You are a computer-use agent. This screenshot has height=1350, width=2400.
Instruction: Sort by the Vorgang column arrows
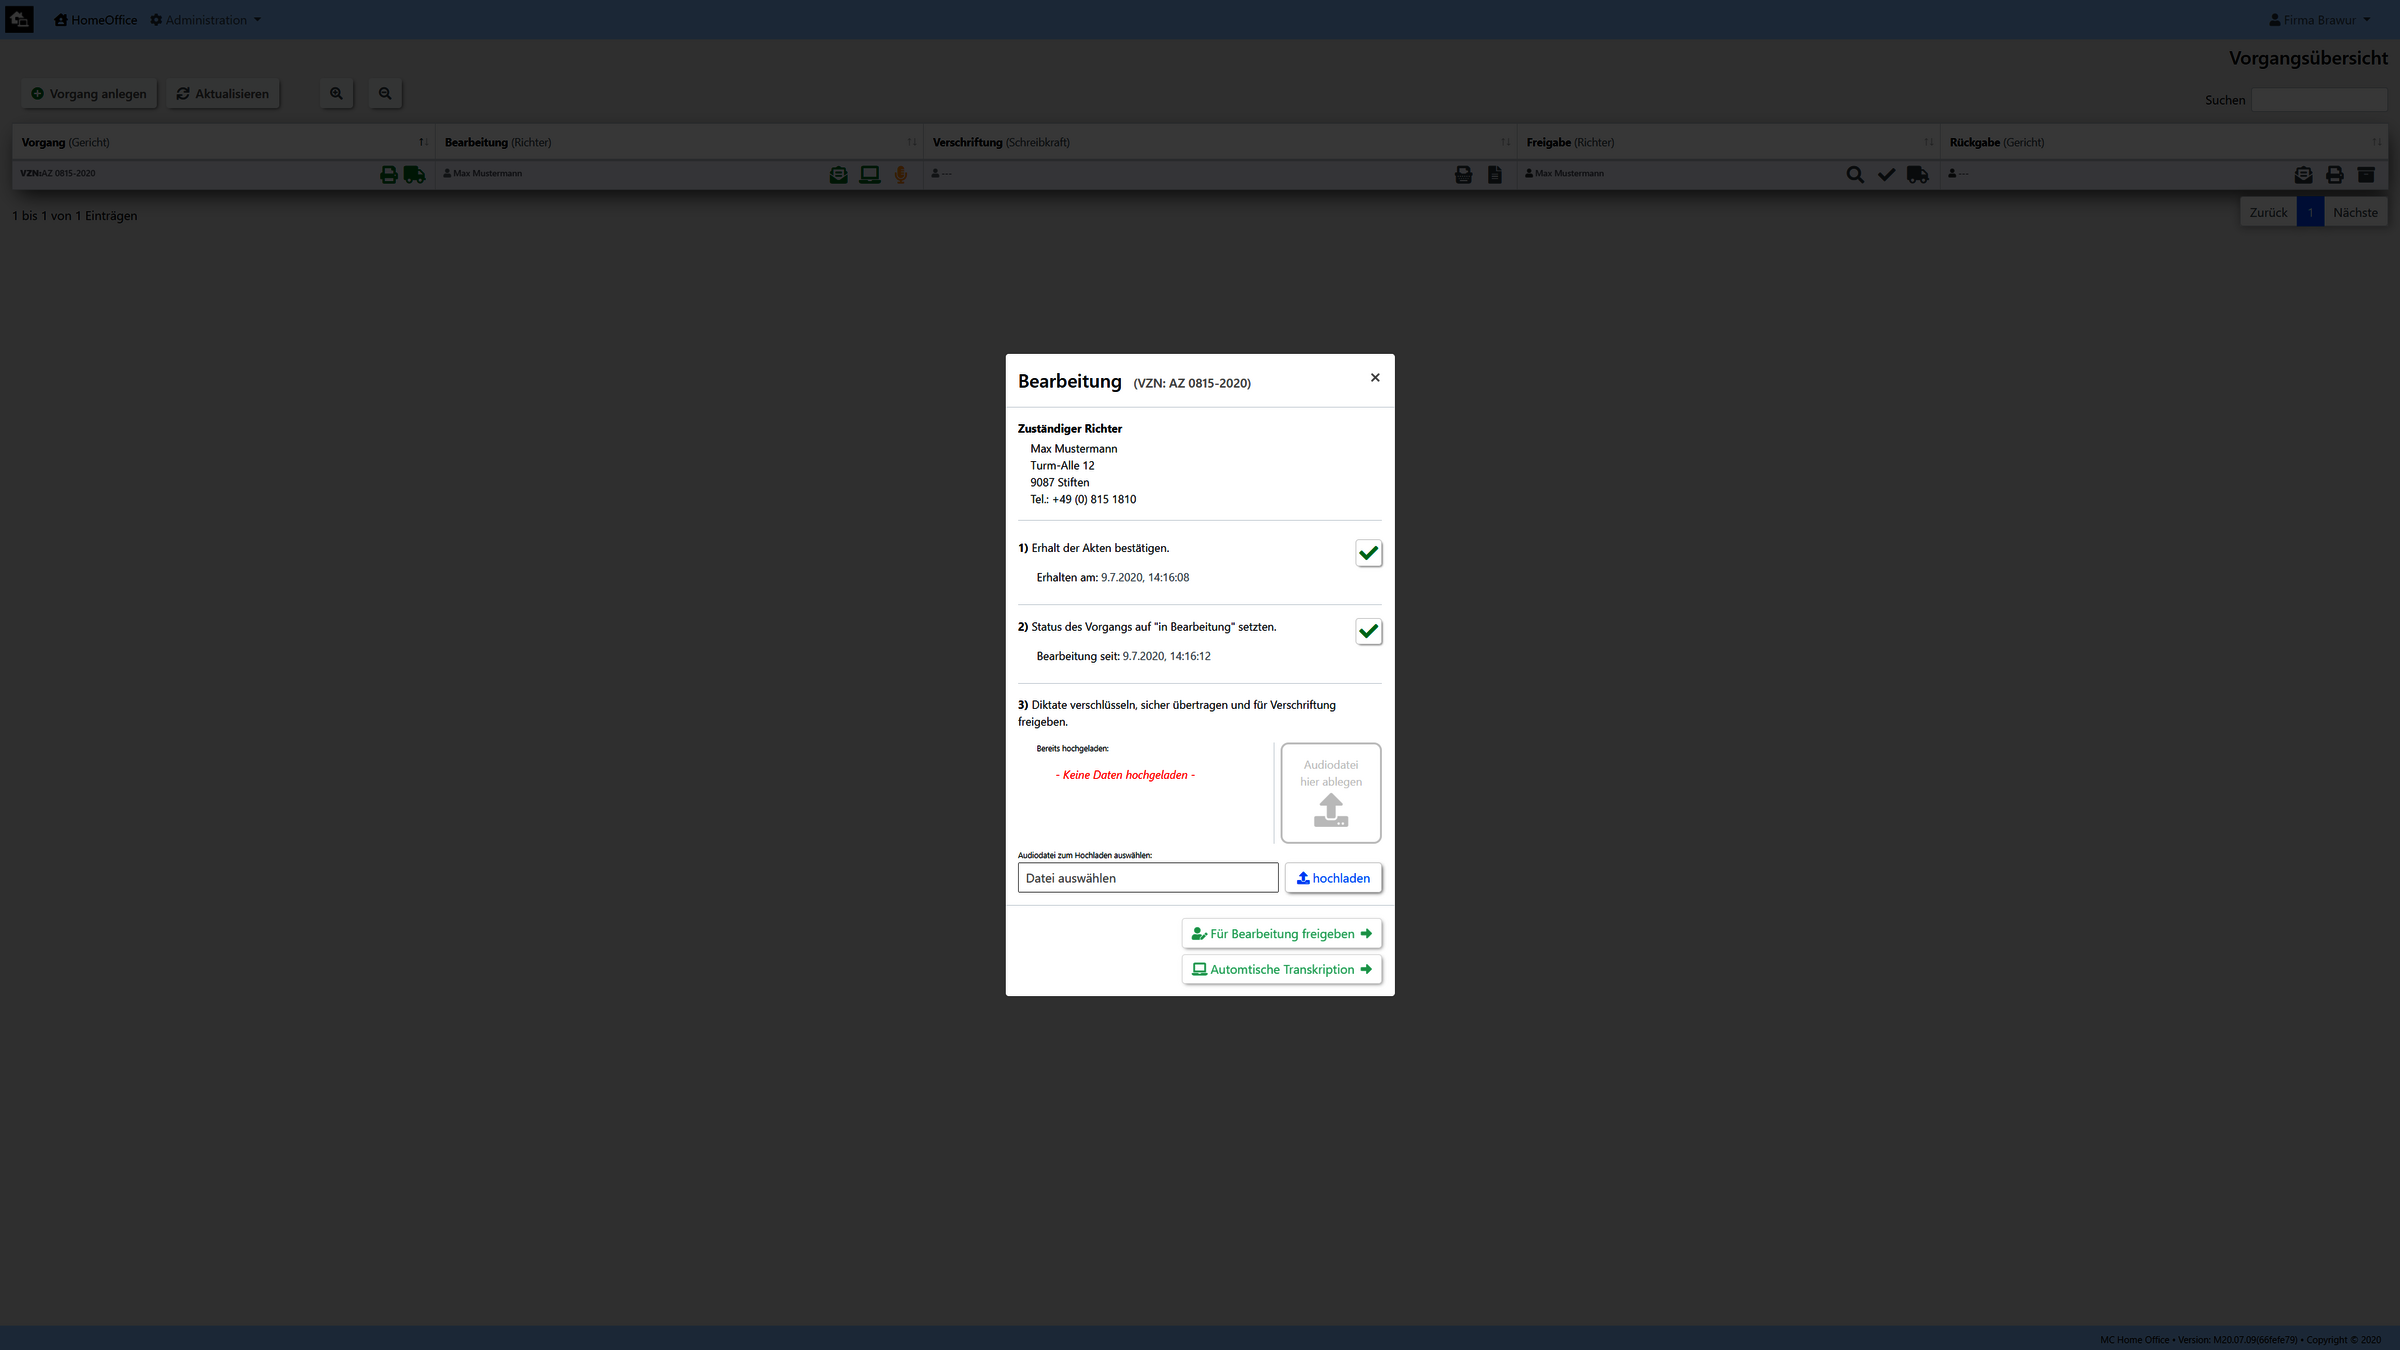click(423, 142)
